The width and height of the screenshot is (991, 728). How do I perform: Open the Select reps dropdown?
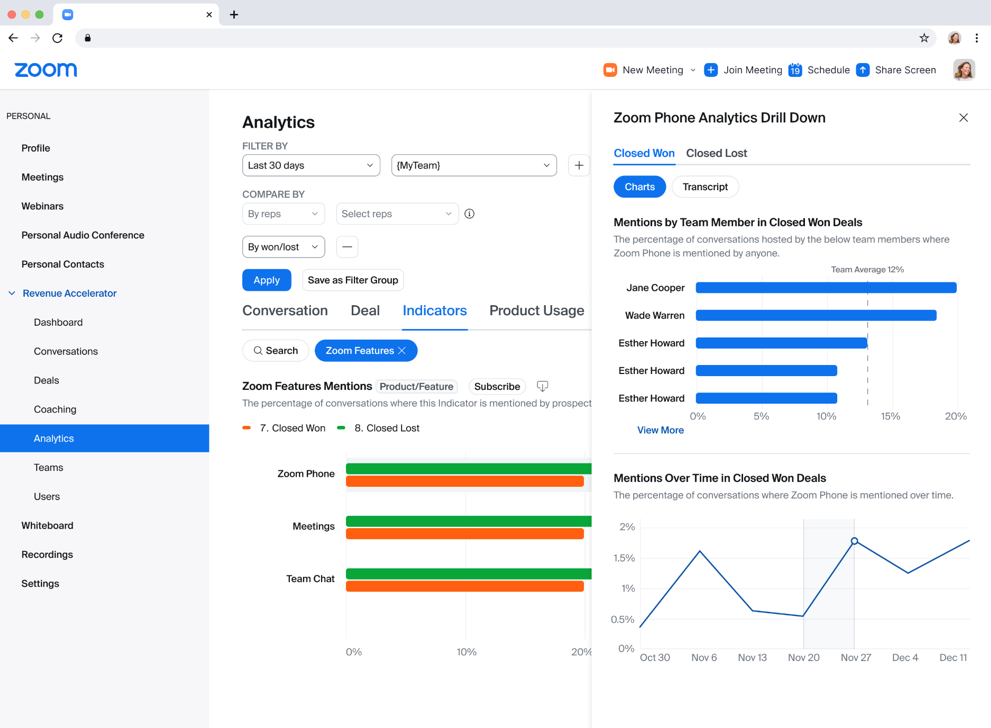tap(397, 214)
